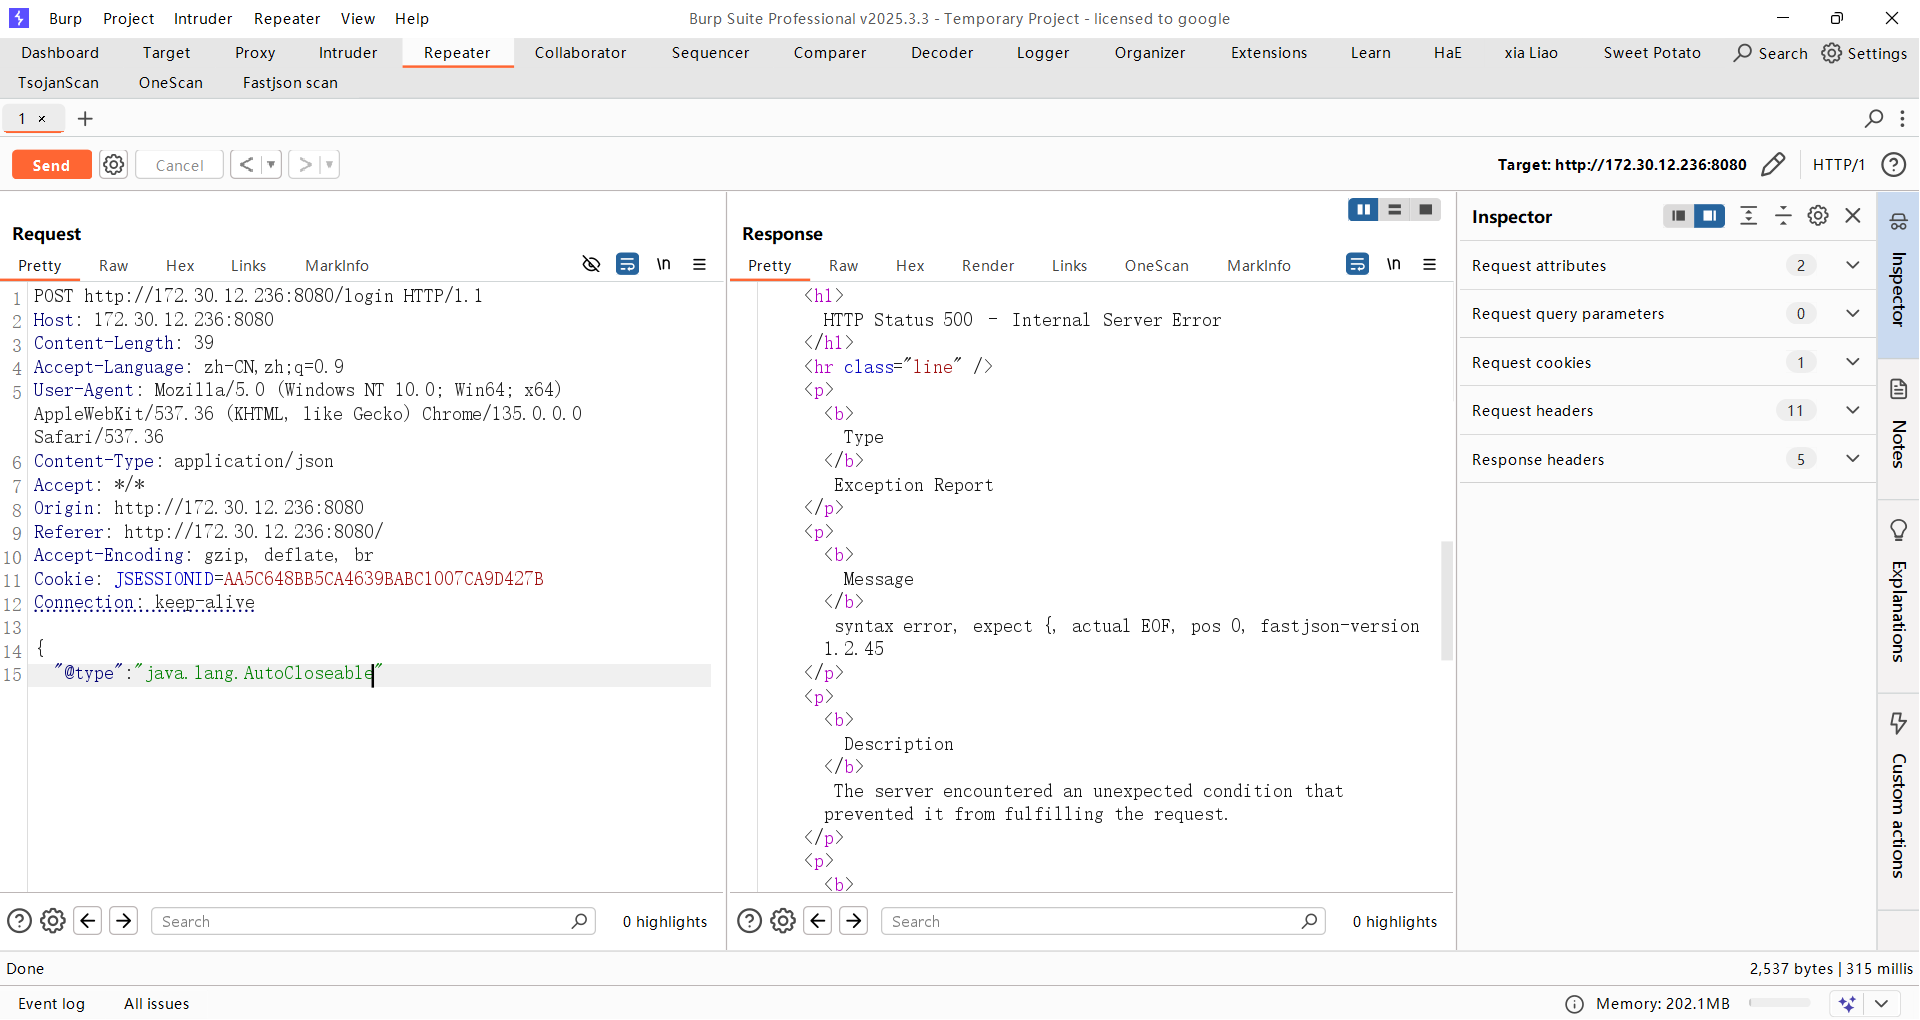1920x1020 pixels.
Task: Toggle newline display in Response viewer
Action: pos(1393,264)
